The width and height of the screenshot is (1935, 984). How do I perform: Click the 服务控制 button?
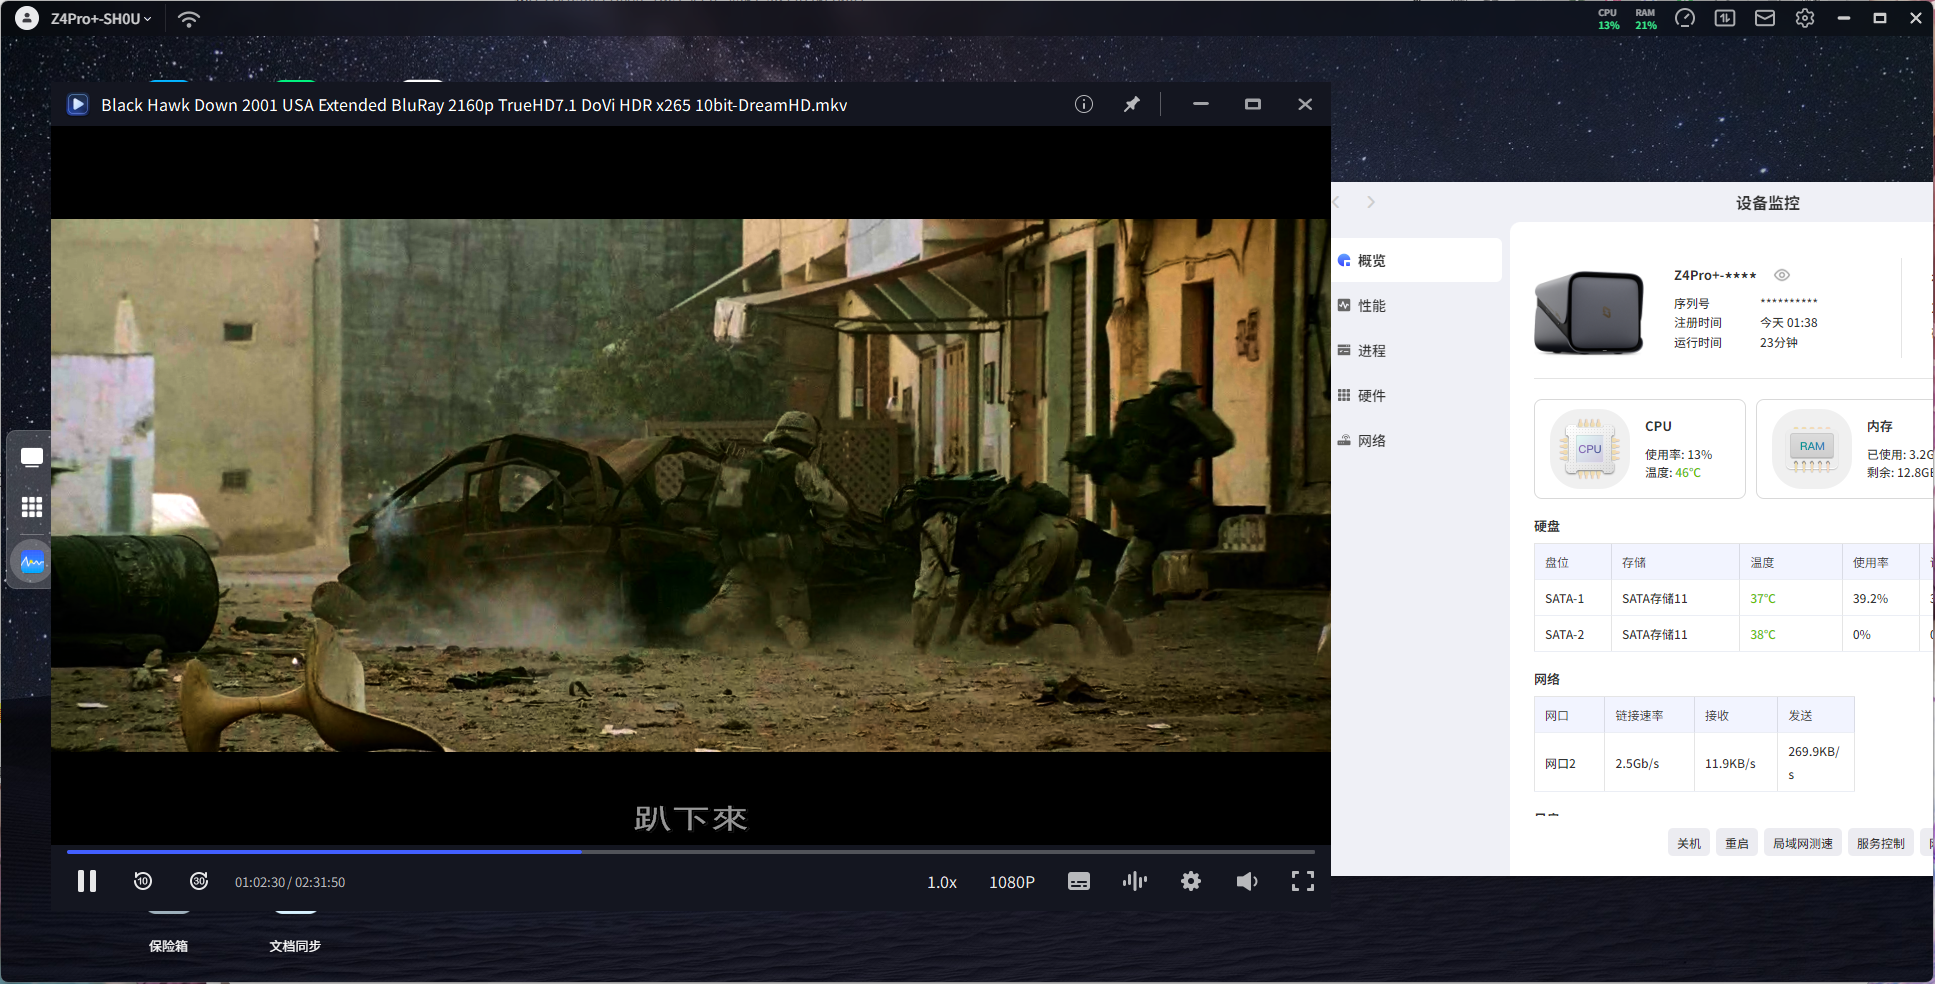pyautogui.click(x=1881, y=843)
